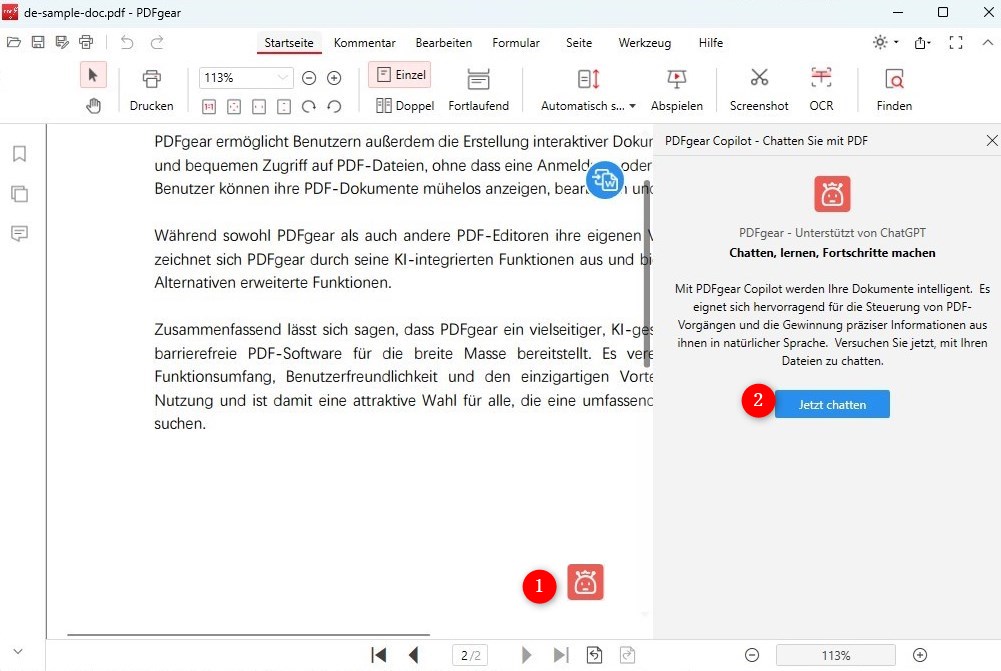Click the Jetzt chatten button
Viewport: 1001px width, 671px height.
[x=832, y=404]
